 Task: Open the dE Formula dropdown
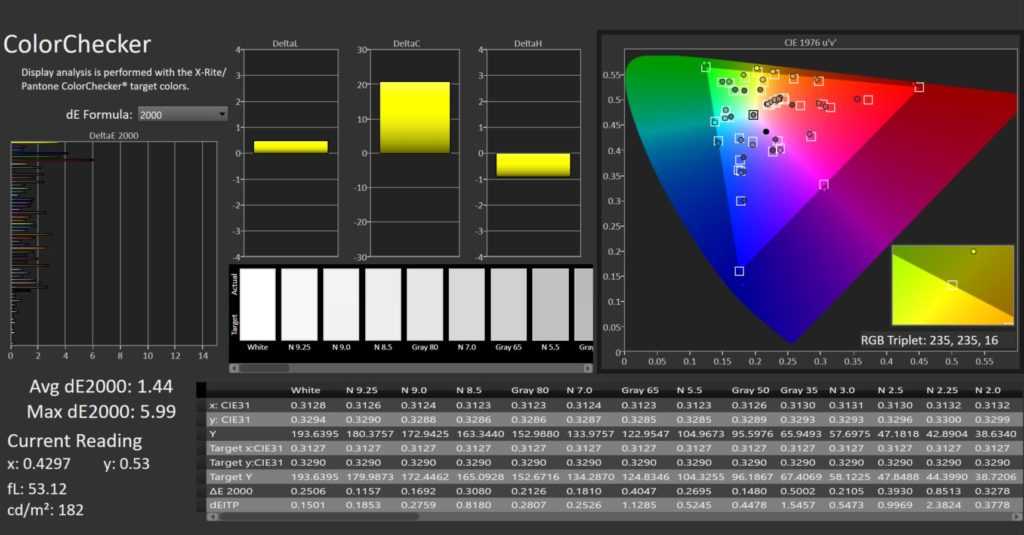coord(182,114)
